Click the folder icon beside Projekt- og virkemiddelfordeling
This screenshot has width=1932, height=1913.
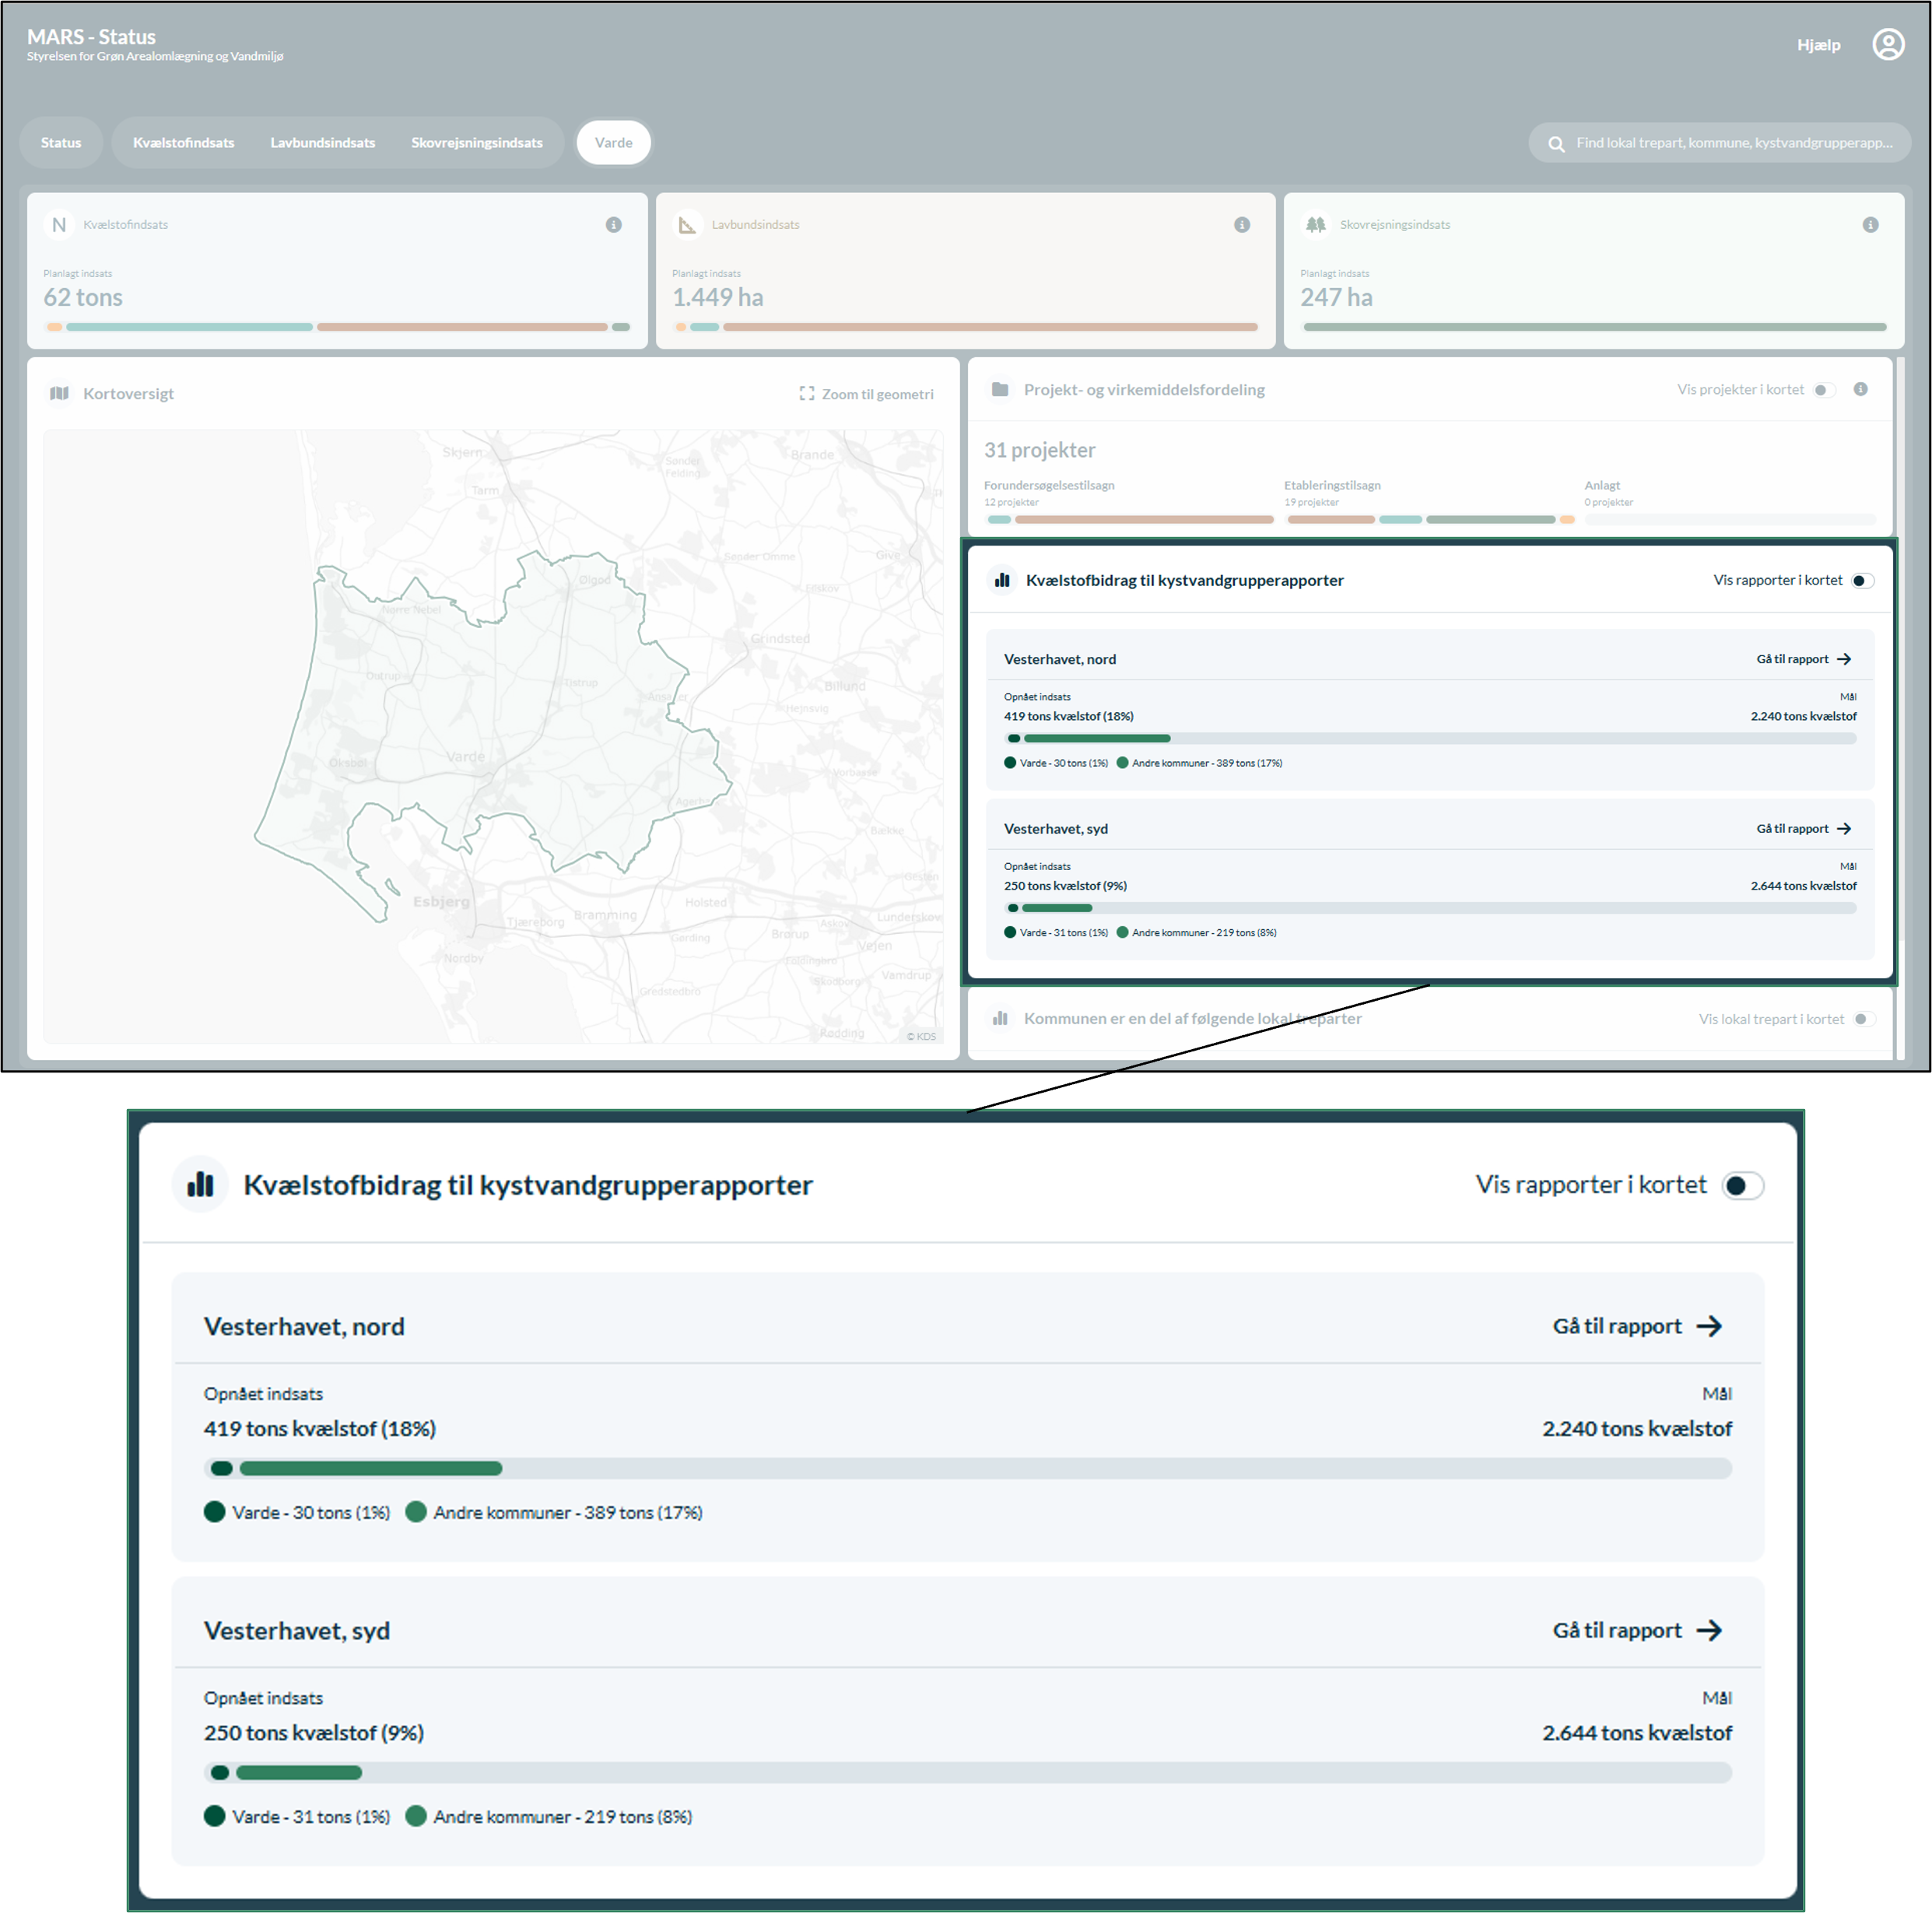(x=1000, y=389)
